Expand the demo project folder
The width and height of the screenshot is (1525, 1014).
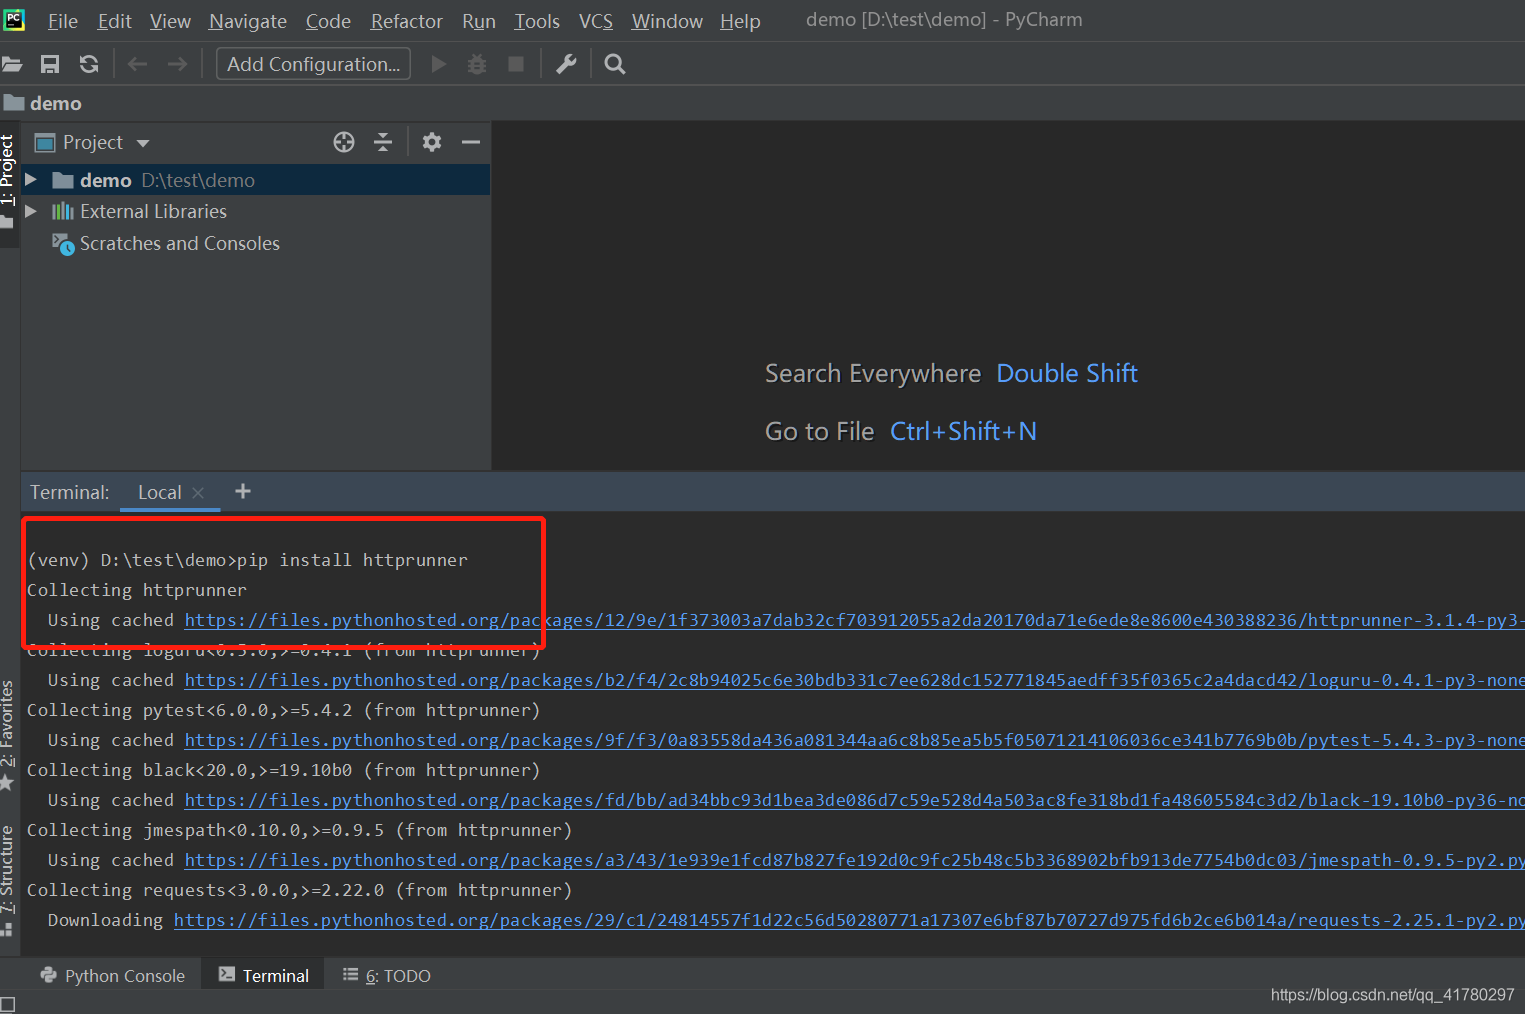coord(31,179)
